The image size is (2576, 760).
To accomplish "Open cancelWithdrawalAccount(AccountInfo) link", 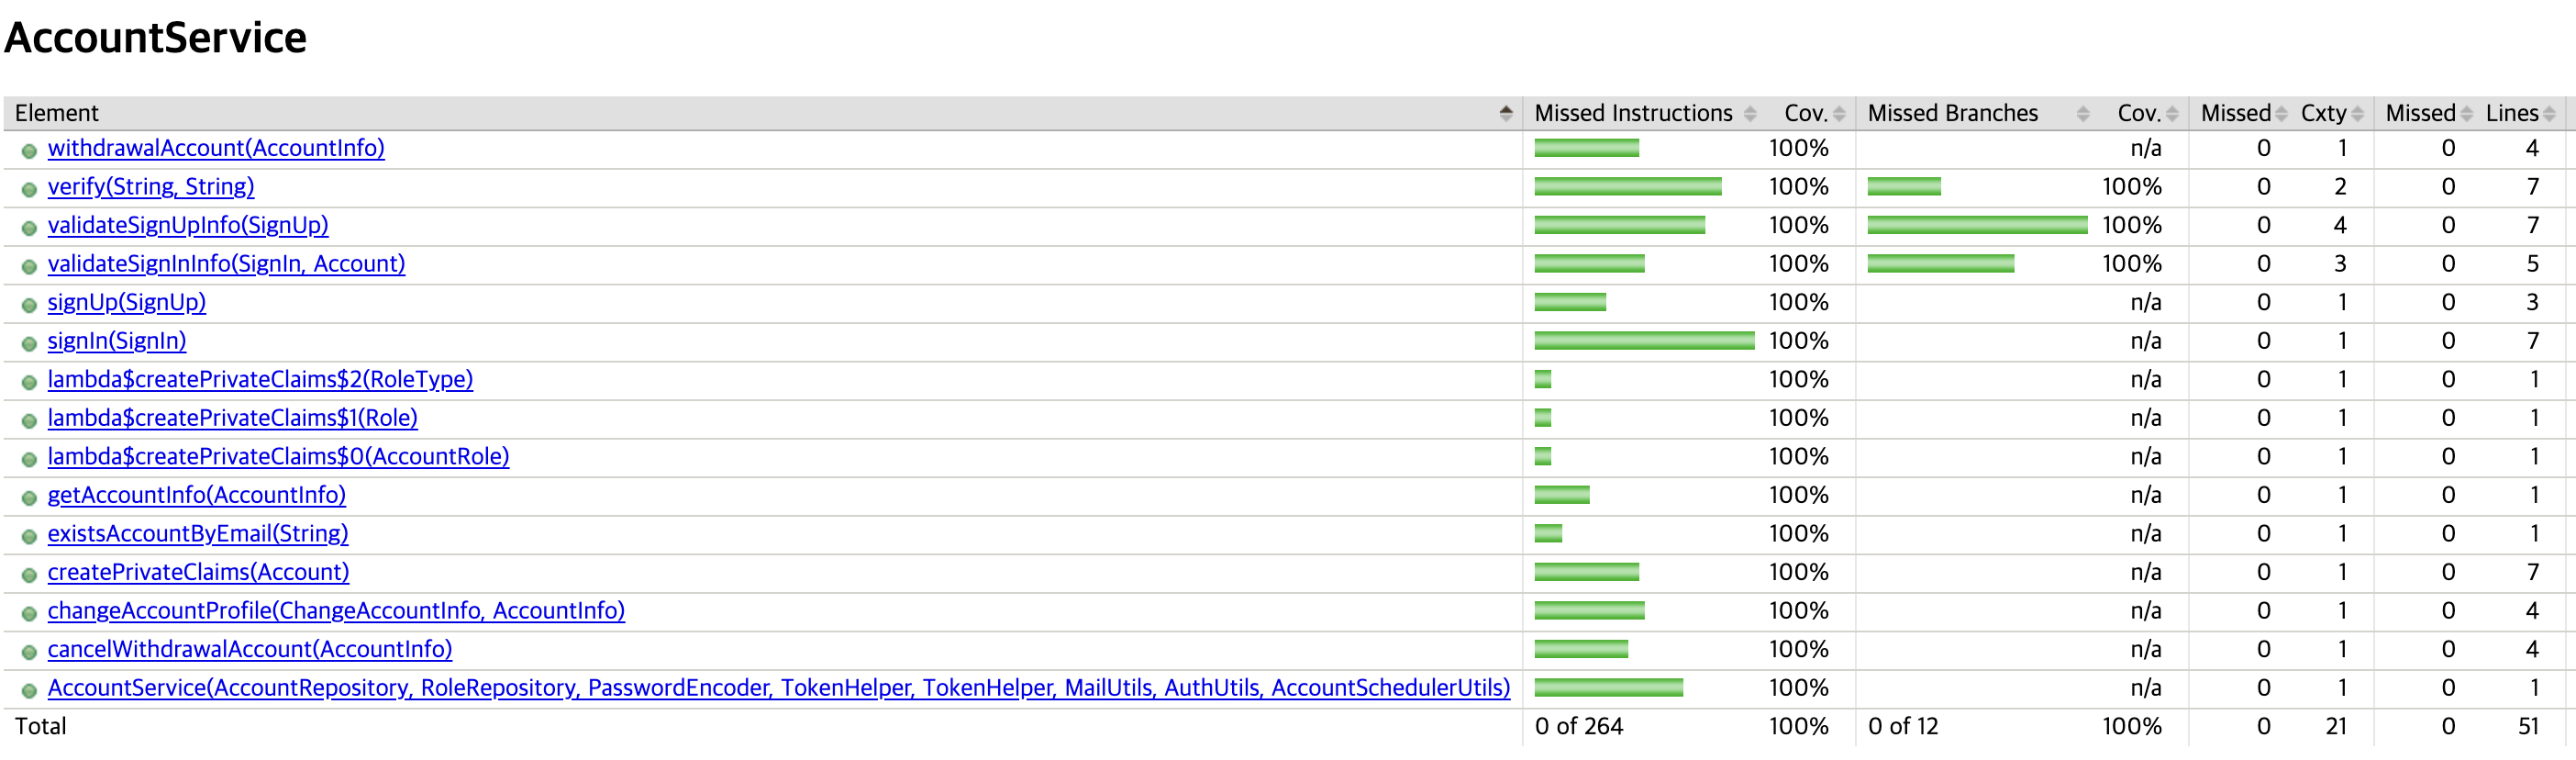I will coord(250,650).
